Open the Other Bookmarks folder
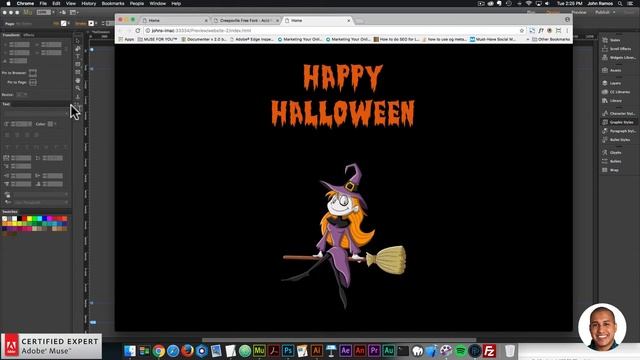The width and height of the screenshot is (640, 360). coord(551,39)
